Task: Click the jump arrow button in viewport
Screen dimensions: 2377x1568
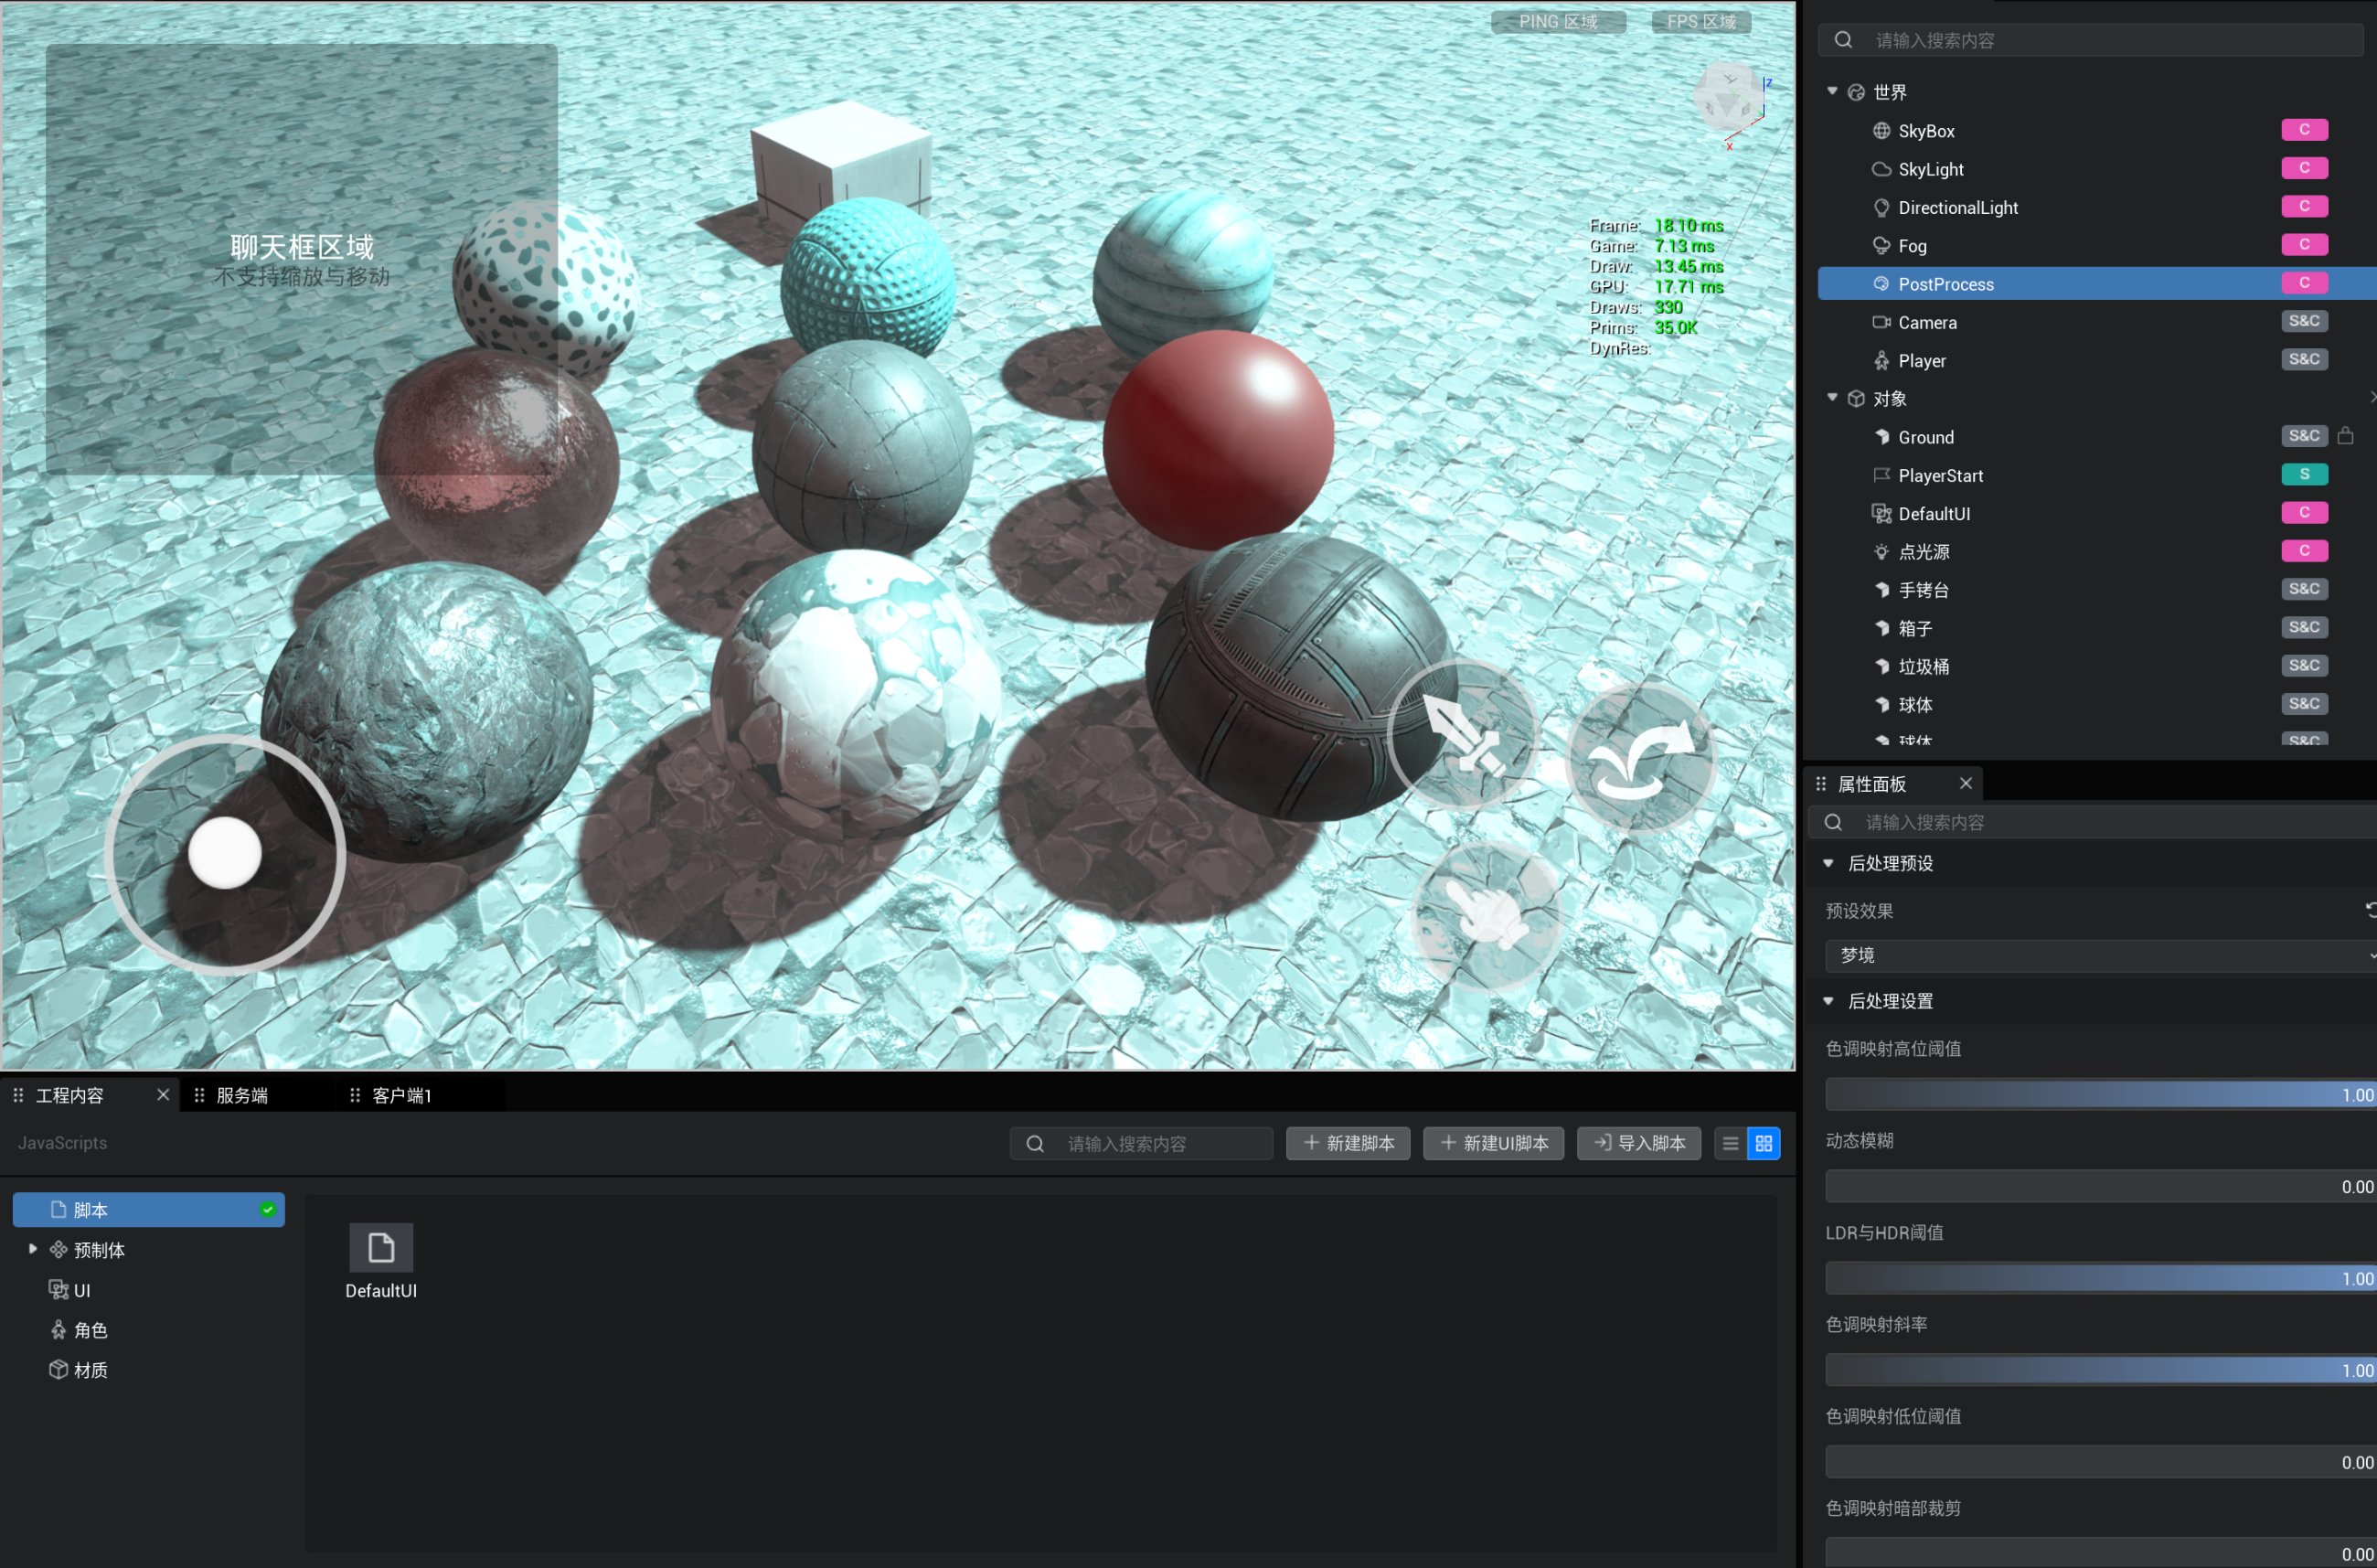Action: [1642, 757]
